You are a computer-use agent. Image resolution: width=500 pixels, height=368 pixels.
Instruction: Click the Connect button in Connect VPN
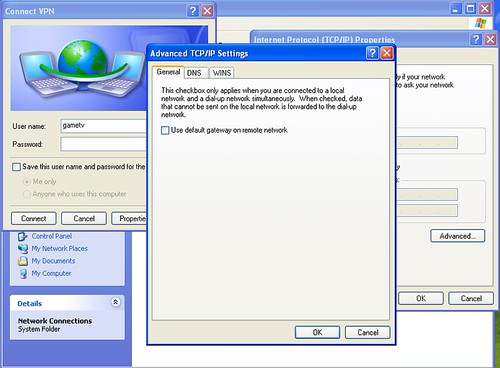pos(34,218)
